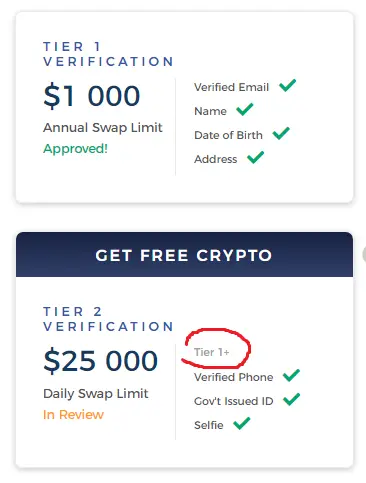Click the Selfie requirement text
Image resolution: width=366 pixels, height=483 pixels.
[209, 425]
